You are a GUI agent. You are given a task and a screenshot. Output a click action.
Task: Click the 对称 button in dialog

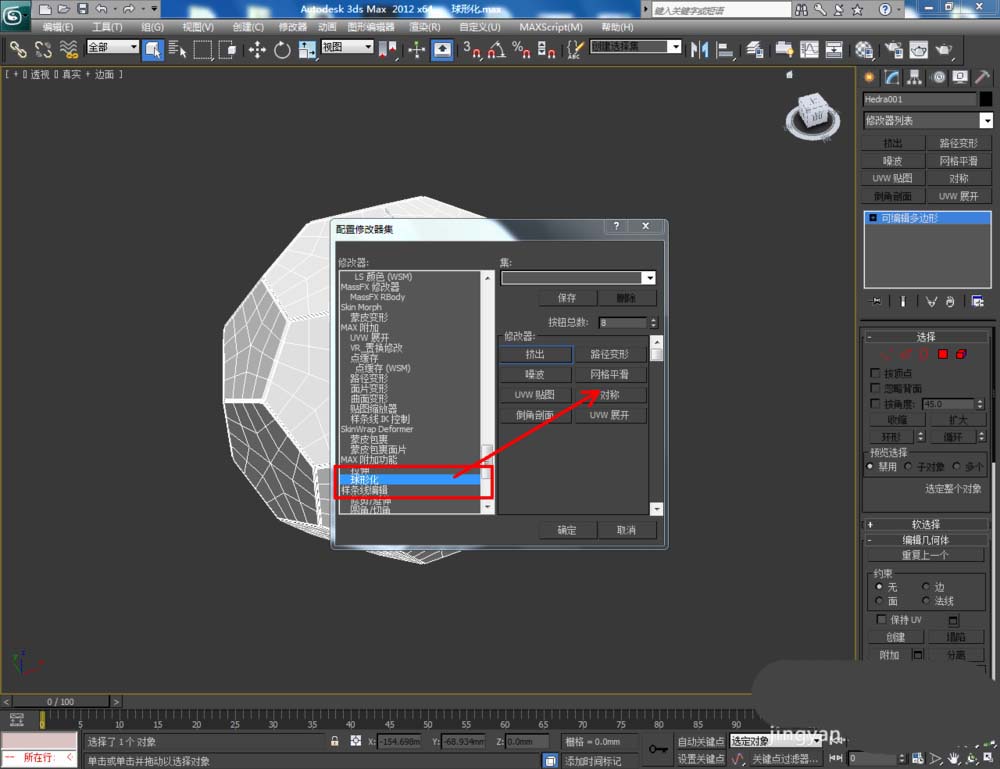(610, 395)
